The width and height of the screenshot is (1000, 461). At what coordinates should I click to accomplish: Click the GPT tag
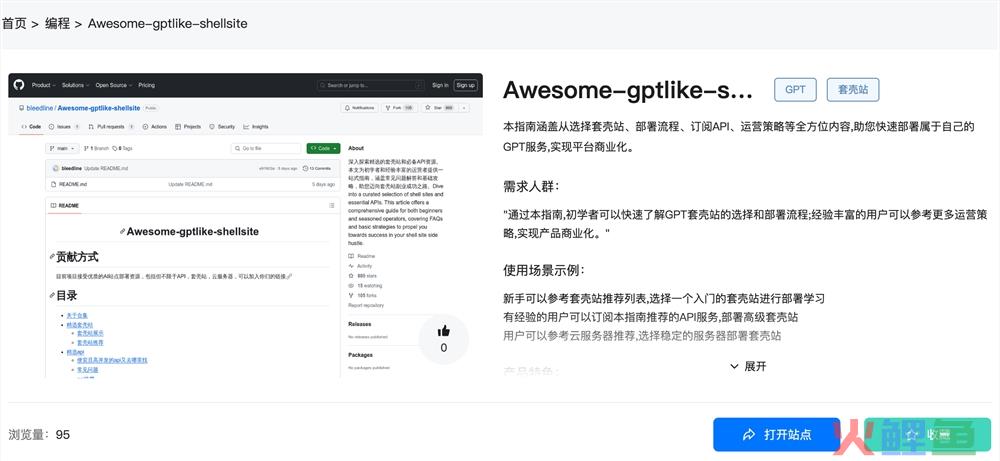point(794,89)
